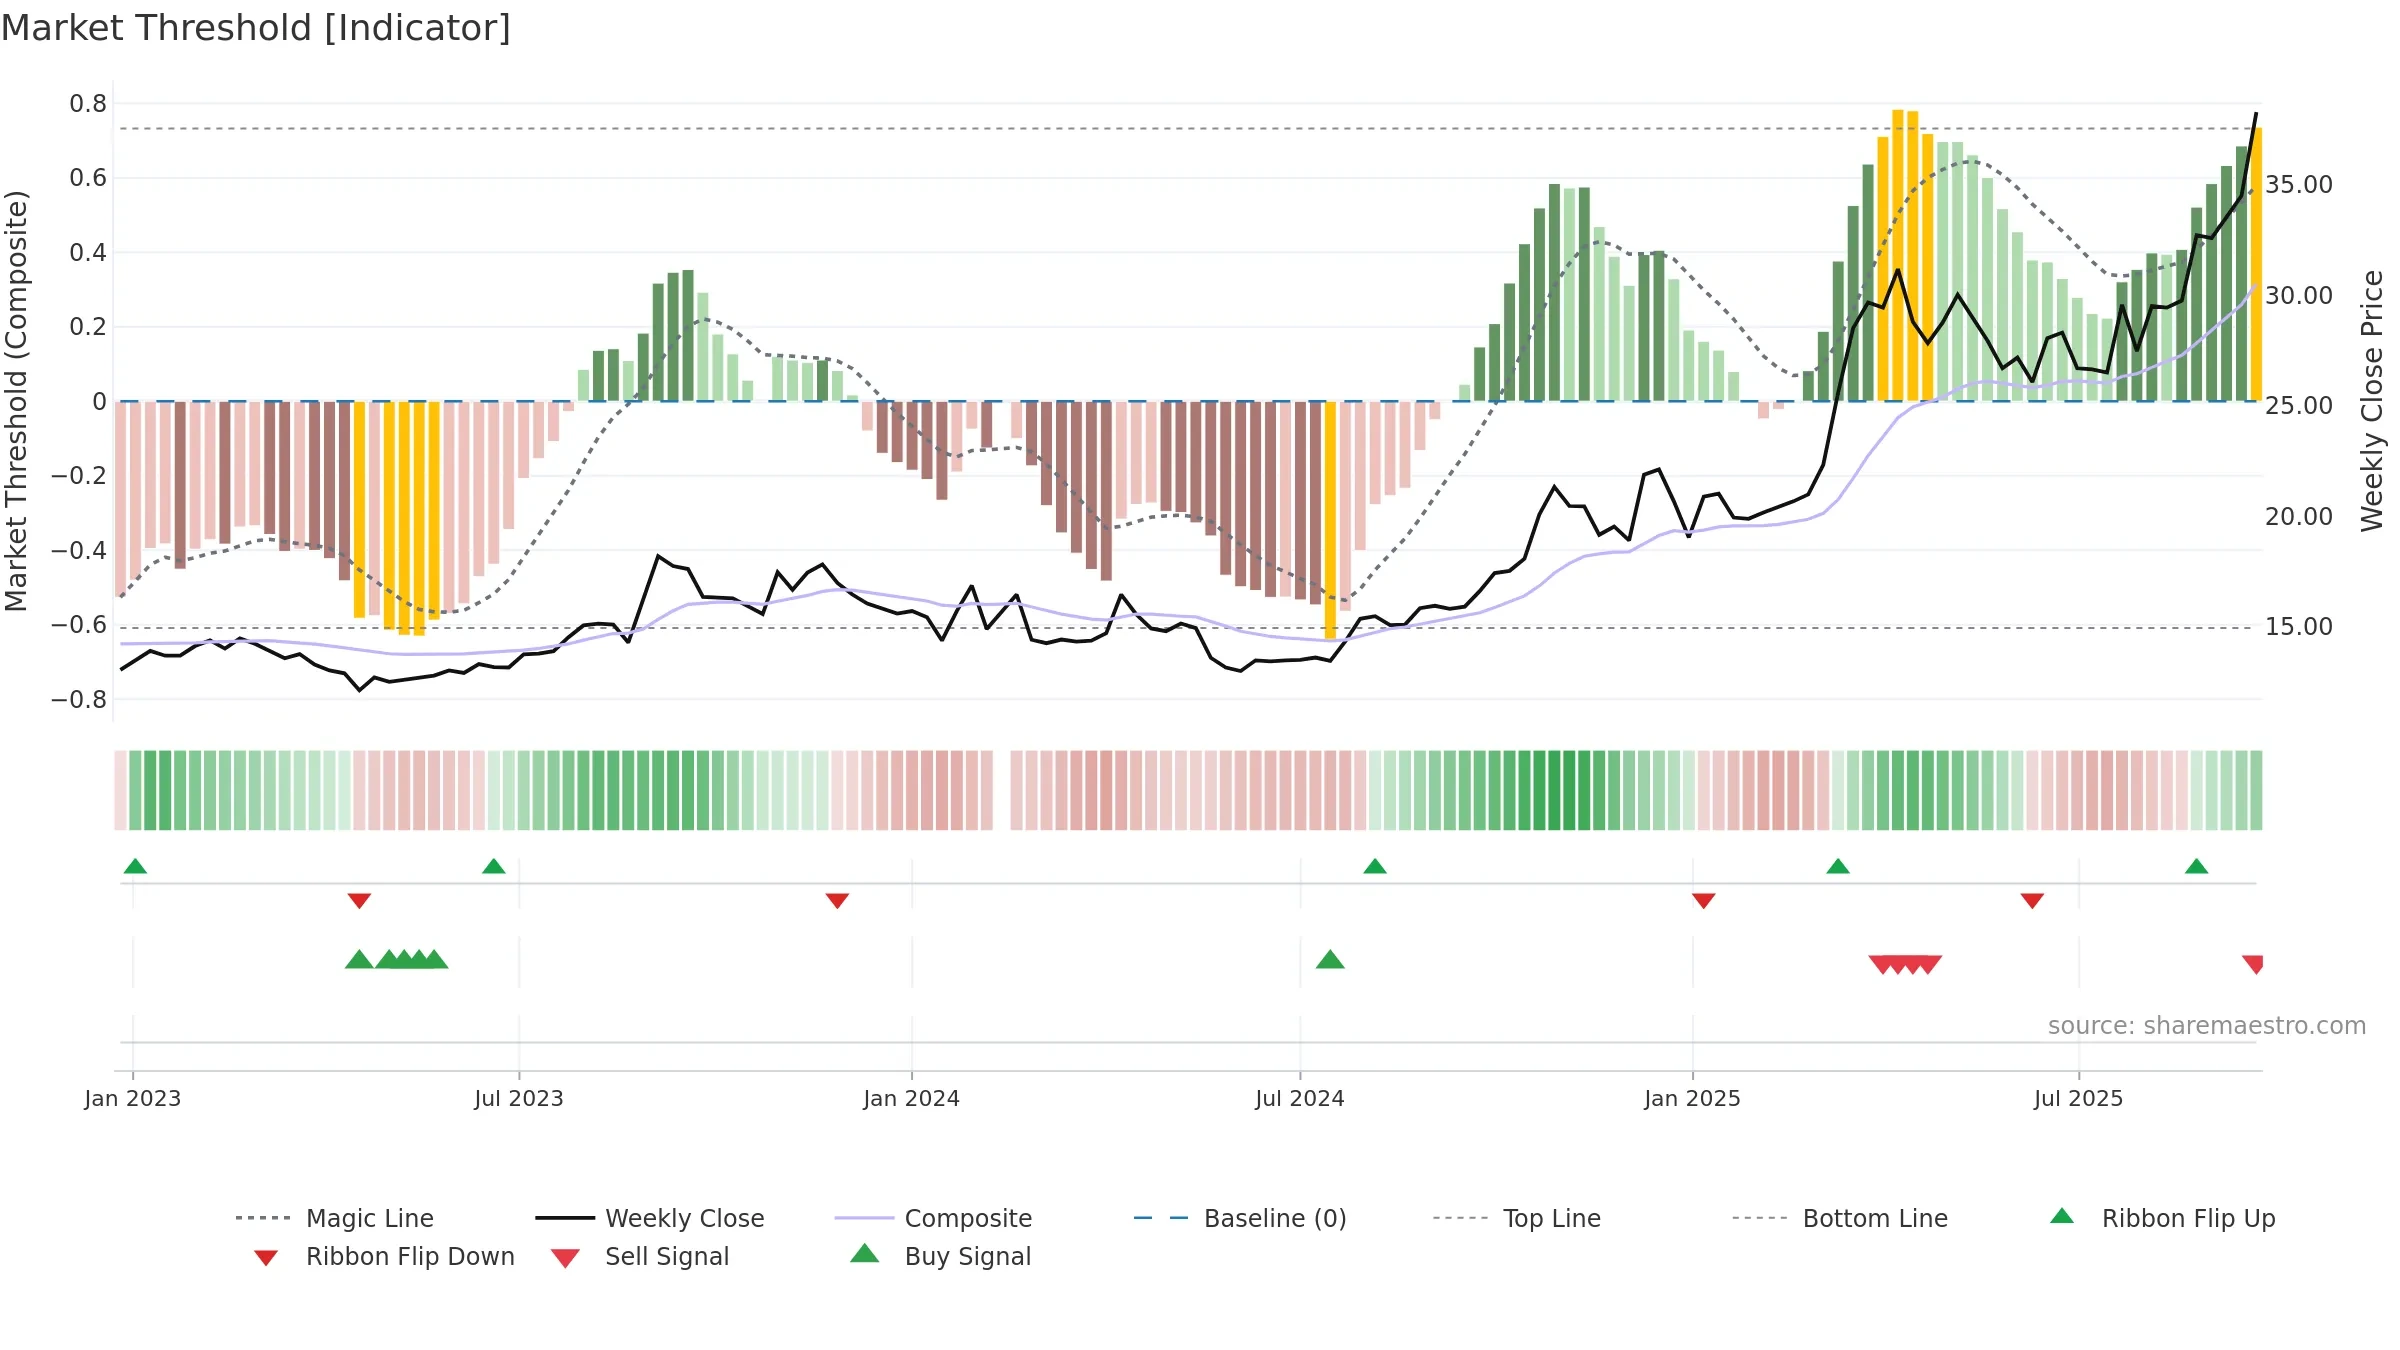This screenshot has height=1350, width=2400.
Task: Click the Ribbon Flip Down marker in June 2025
Action: (2032, 901)
